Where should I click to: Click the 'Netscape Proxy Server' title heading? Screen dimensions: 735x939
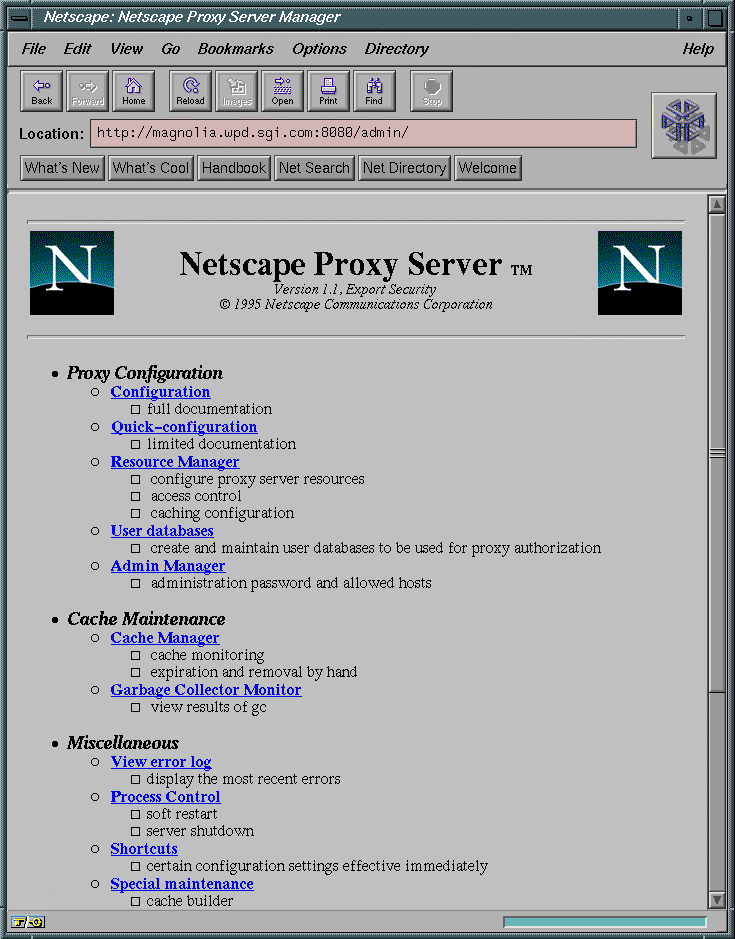340,264
